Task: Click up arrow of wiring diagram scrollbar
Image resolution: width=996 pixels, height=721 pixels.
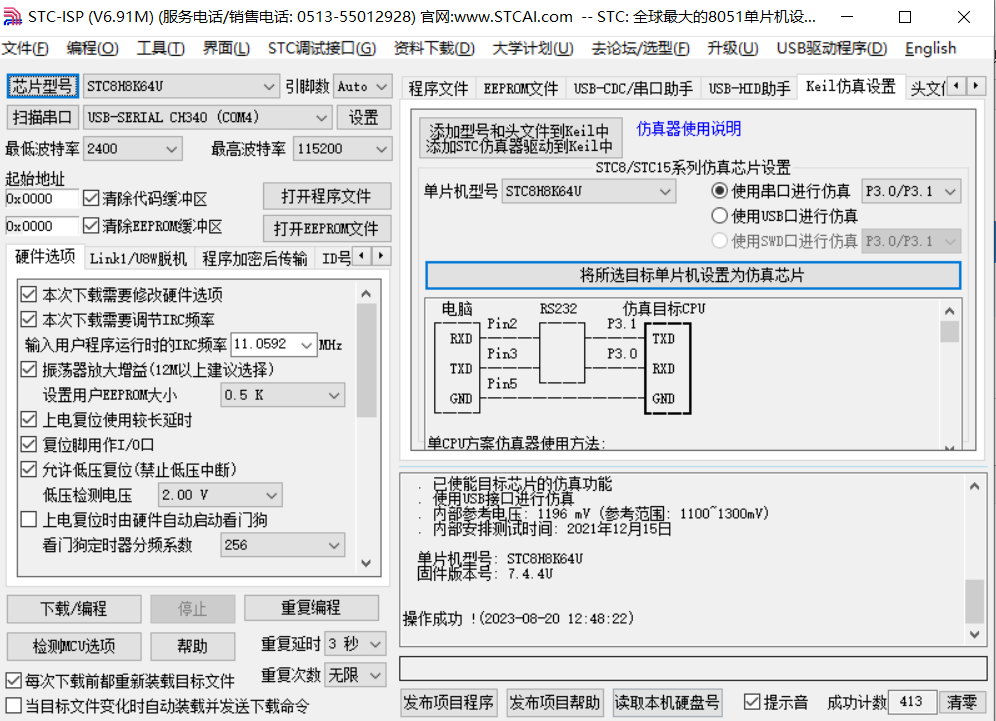Action: tap(950, 311)
